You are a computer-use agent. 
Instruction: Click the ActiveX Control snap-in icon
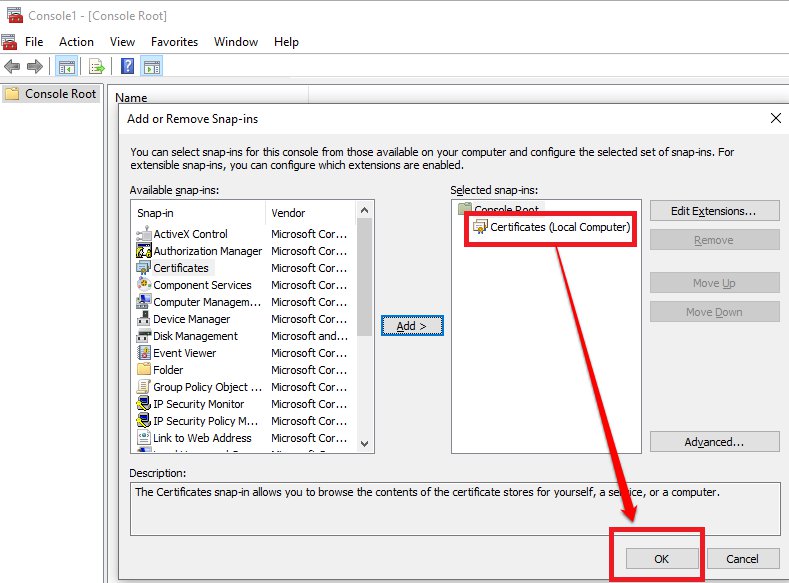click(144, 234)
